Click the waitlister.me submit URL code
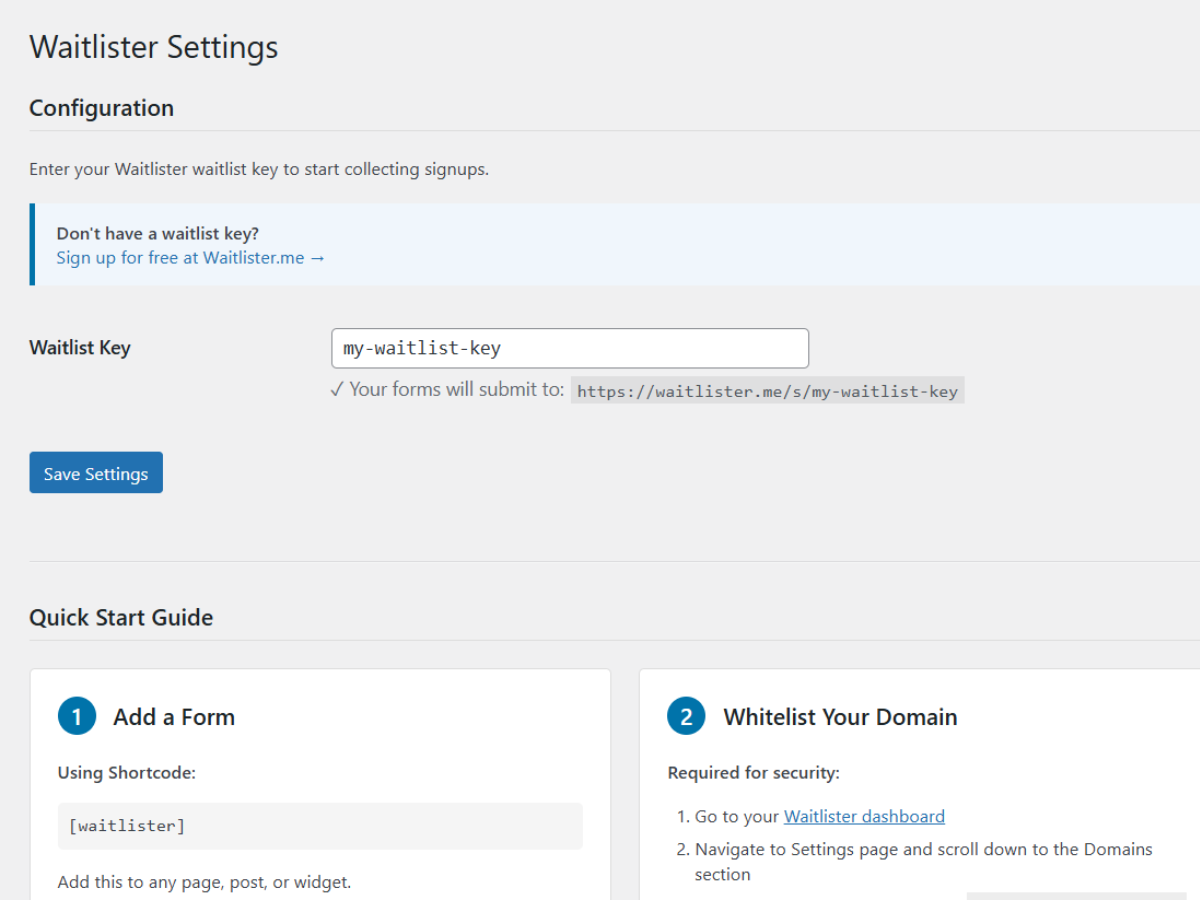 coord(767,392)
